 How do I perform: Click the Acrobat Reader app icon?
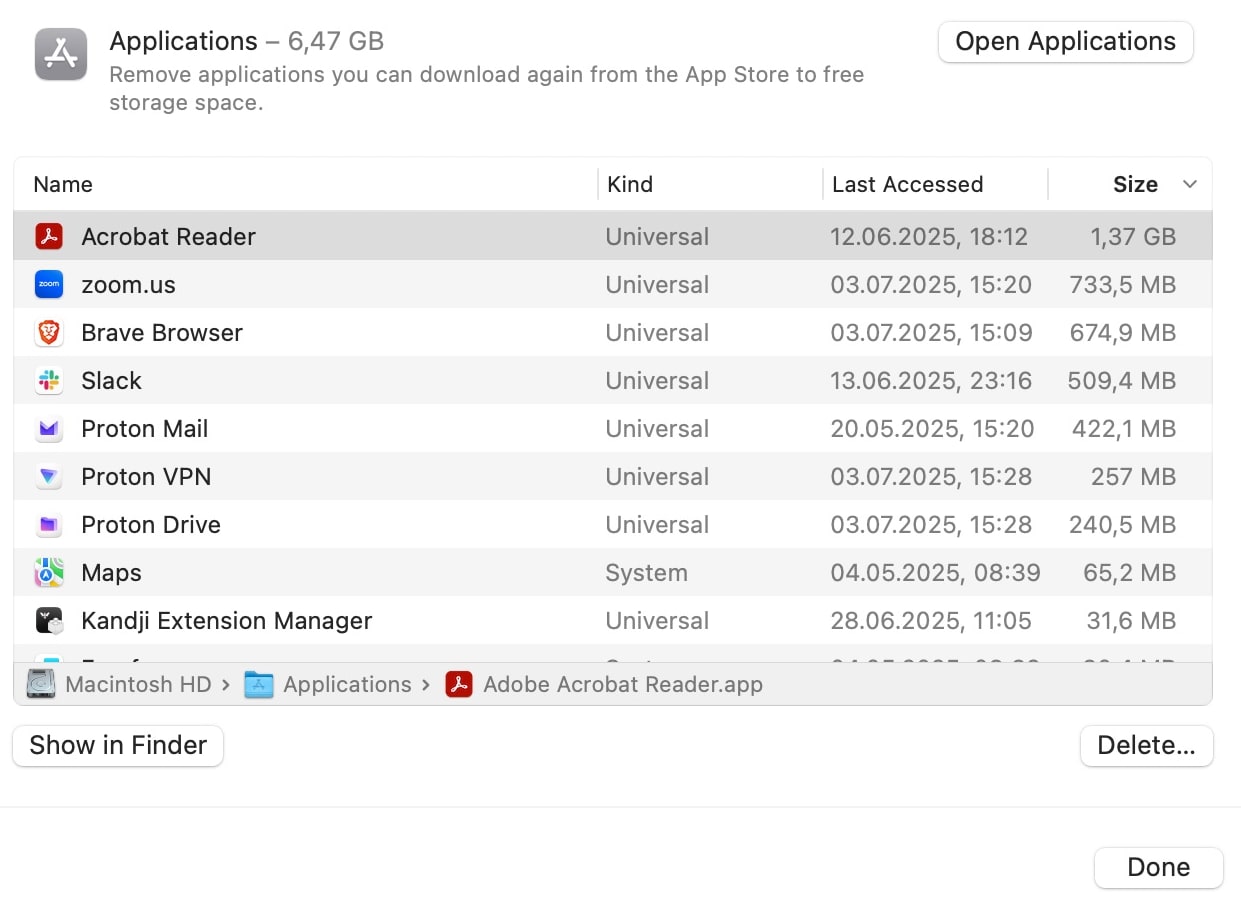click(x=49, y=237)
